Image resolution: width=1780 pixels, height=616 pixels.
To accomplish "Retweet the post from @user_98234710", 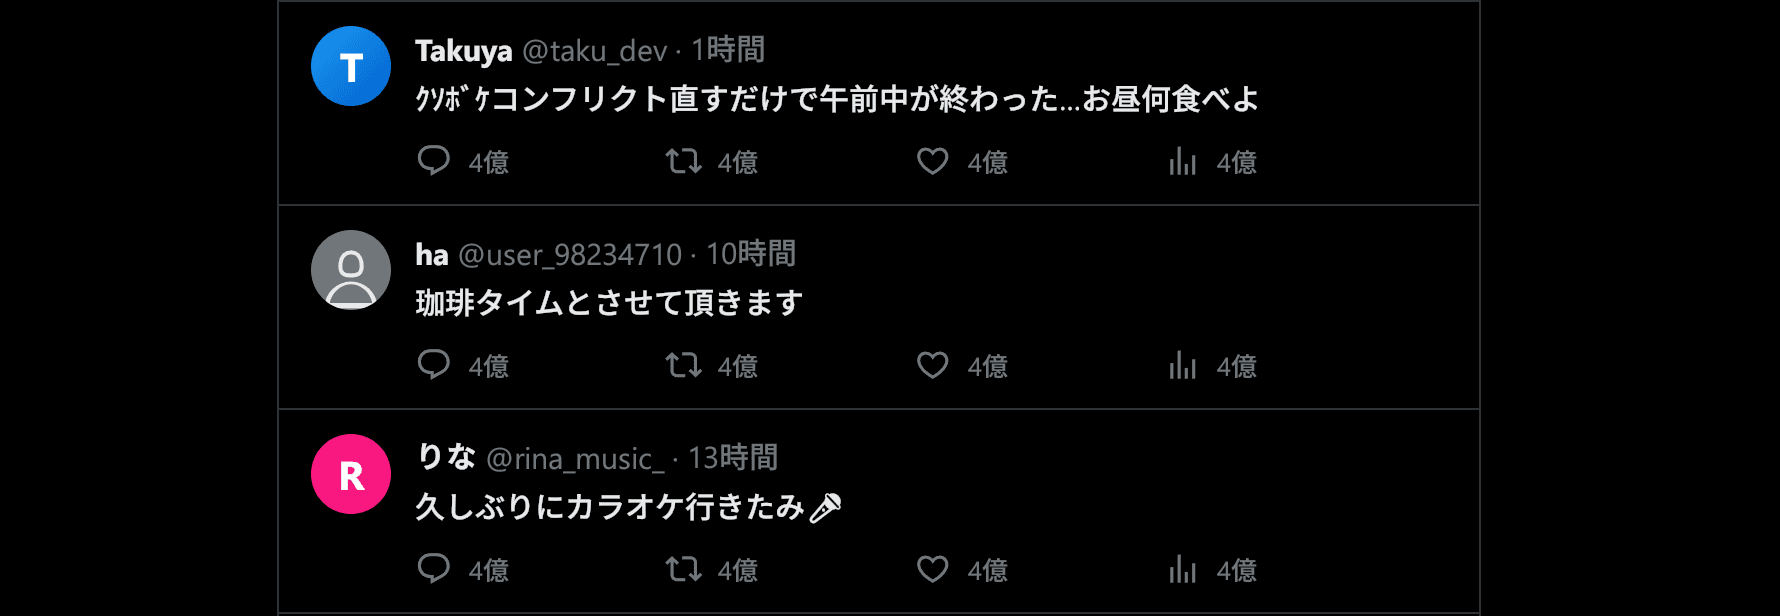I will click(x=684, y=365).
